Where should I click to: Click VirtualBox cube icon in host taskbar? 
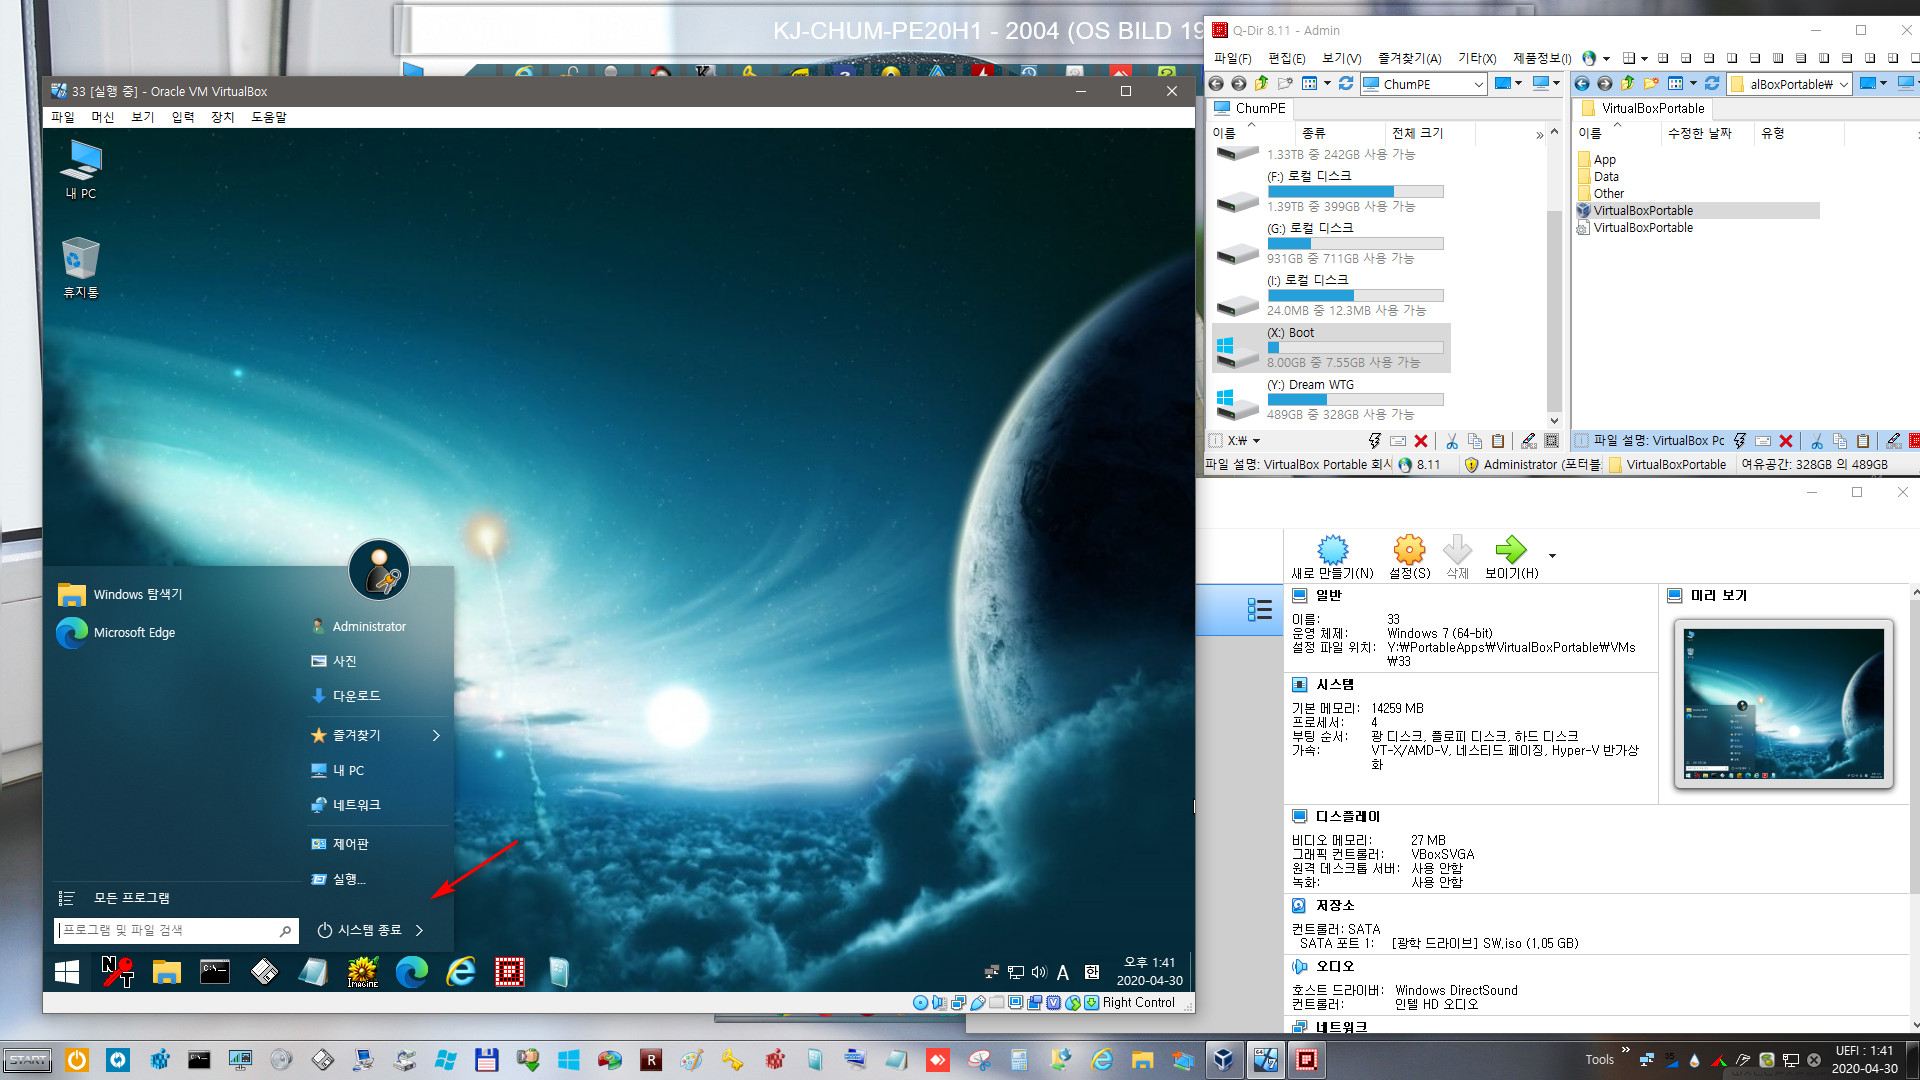pyautogui.click(x=1224, y=1060)
